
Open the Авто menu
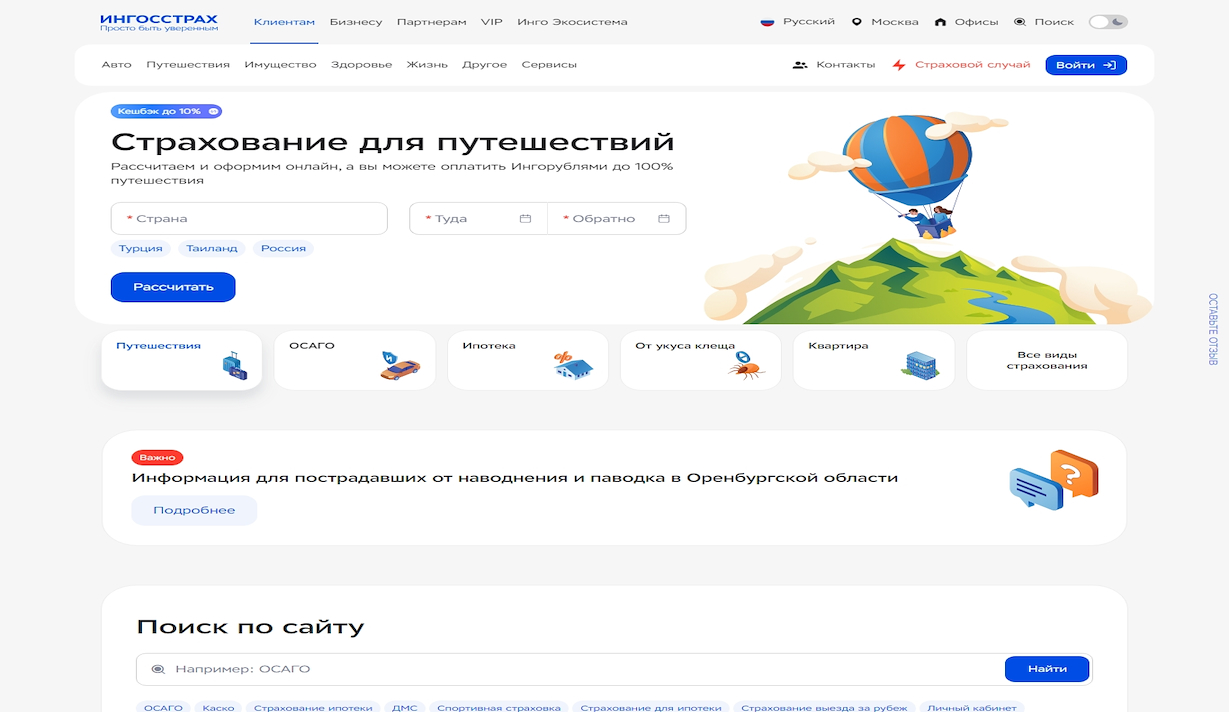(x=116, y=65)
